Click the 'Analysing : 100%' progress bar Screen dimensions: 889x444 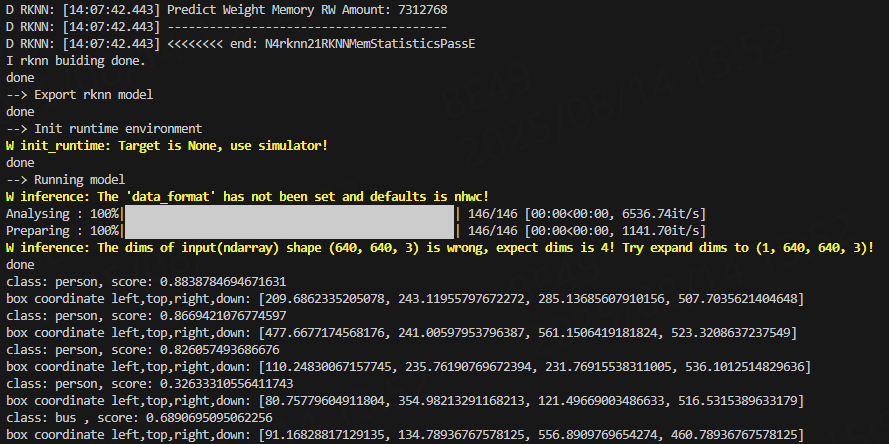(289, 214)
